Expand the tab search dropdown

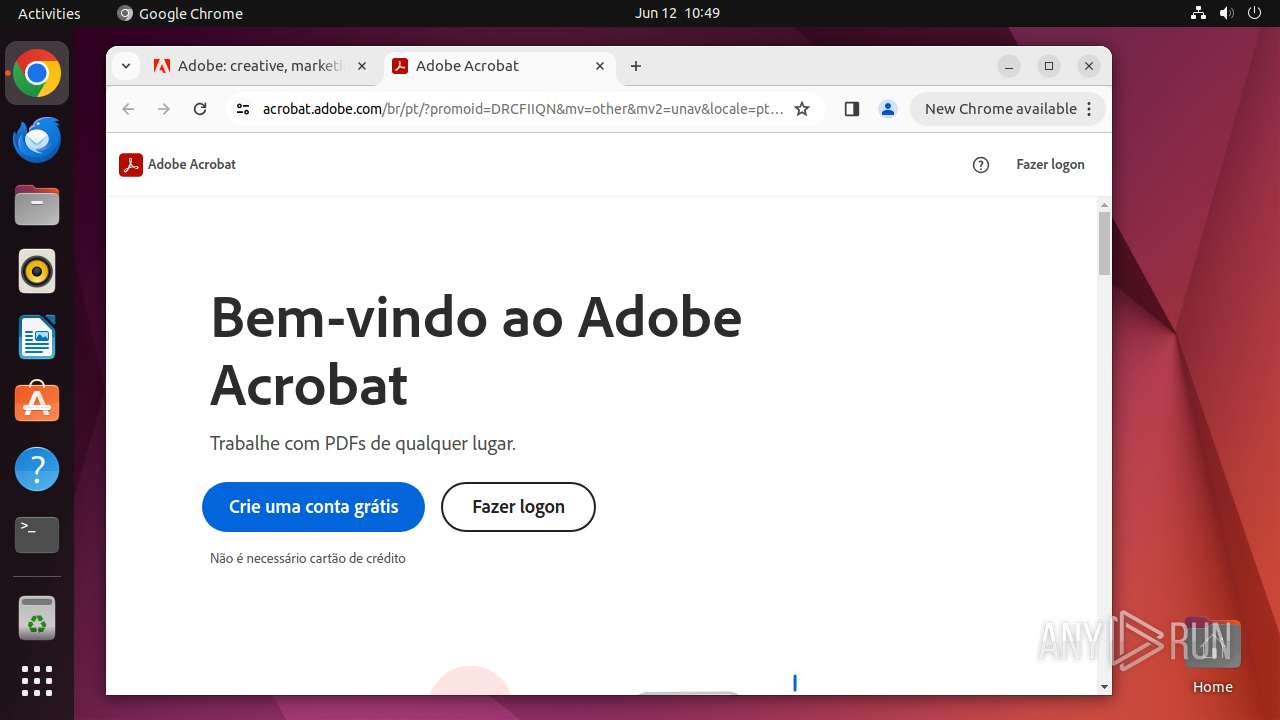coord(126,66)
